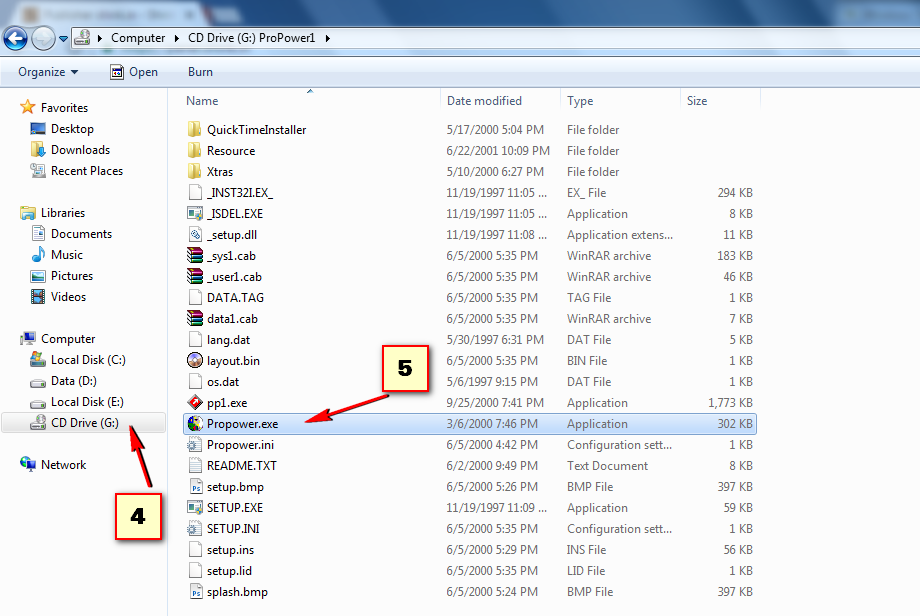Sort by the Type column header
Viewport: 920px width, 616px height.
[580, 101]
